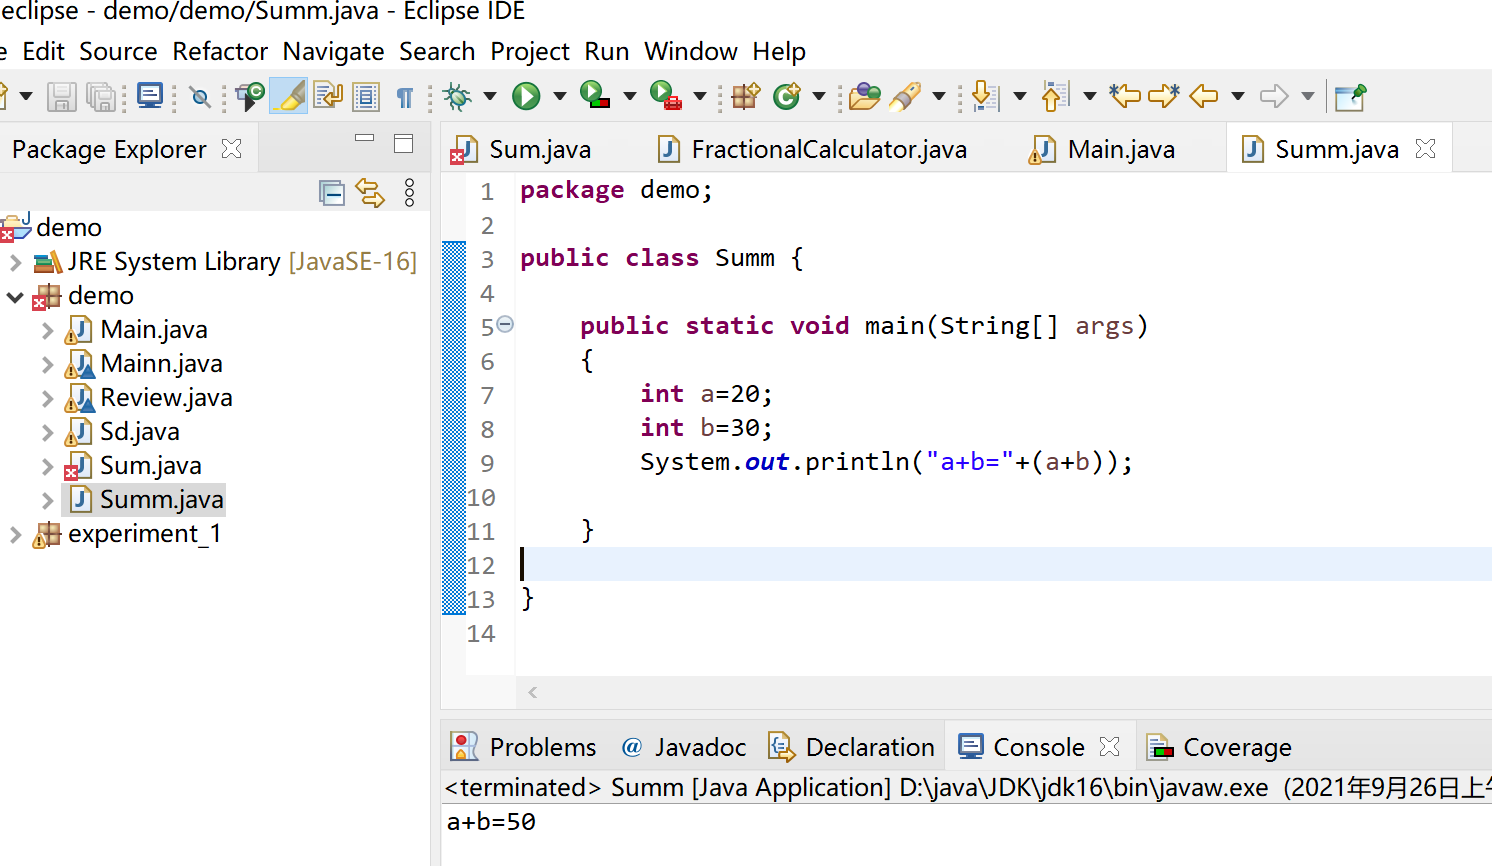Click Collapse All in Package Explorer
This screenshot has height=866, width=1492.
[x=332, y=193]
